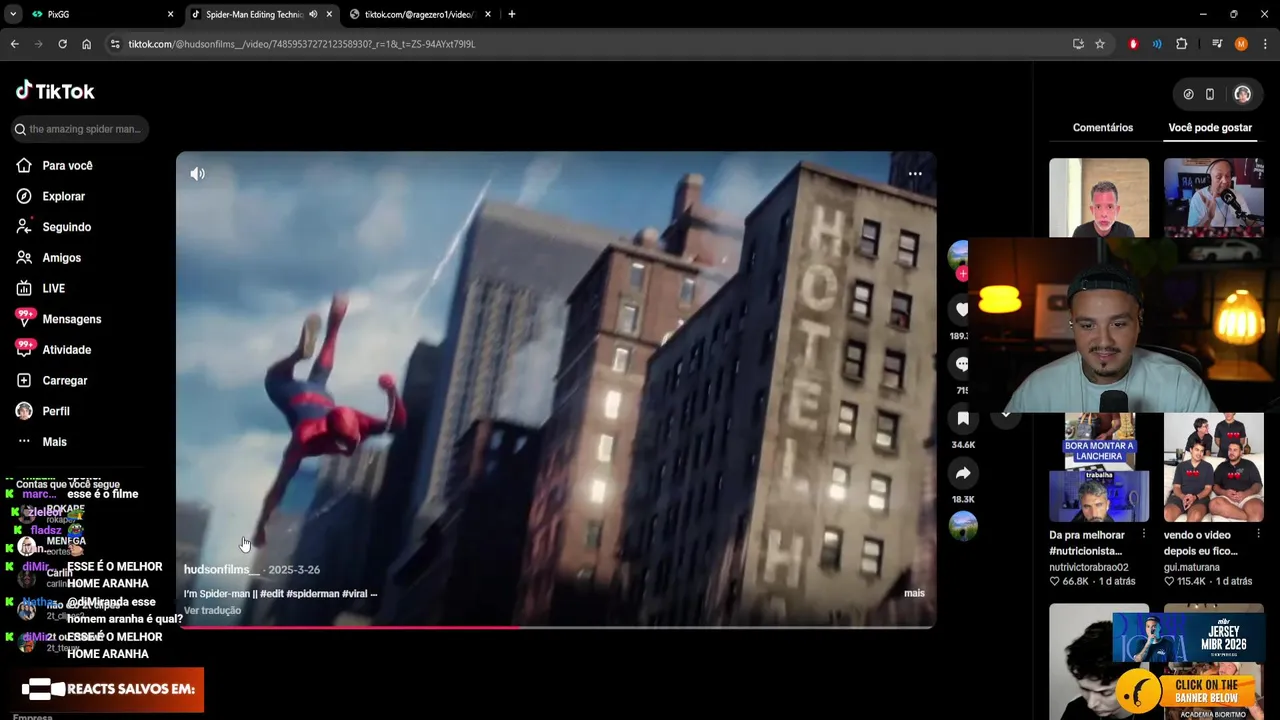Open the round sound disc below share
Viewport: 1280px width, 720px height.
962,526
